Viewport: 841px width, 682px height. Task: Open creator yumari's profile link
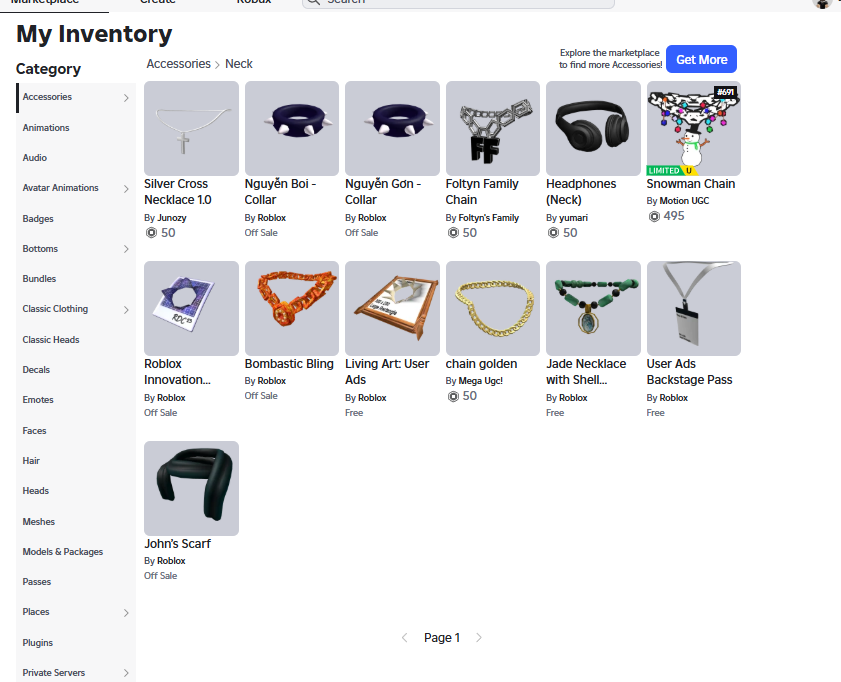[x=573, y=218]
